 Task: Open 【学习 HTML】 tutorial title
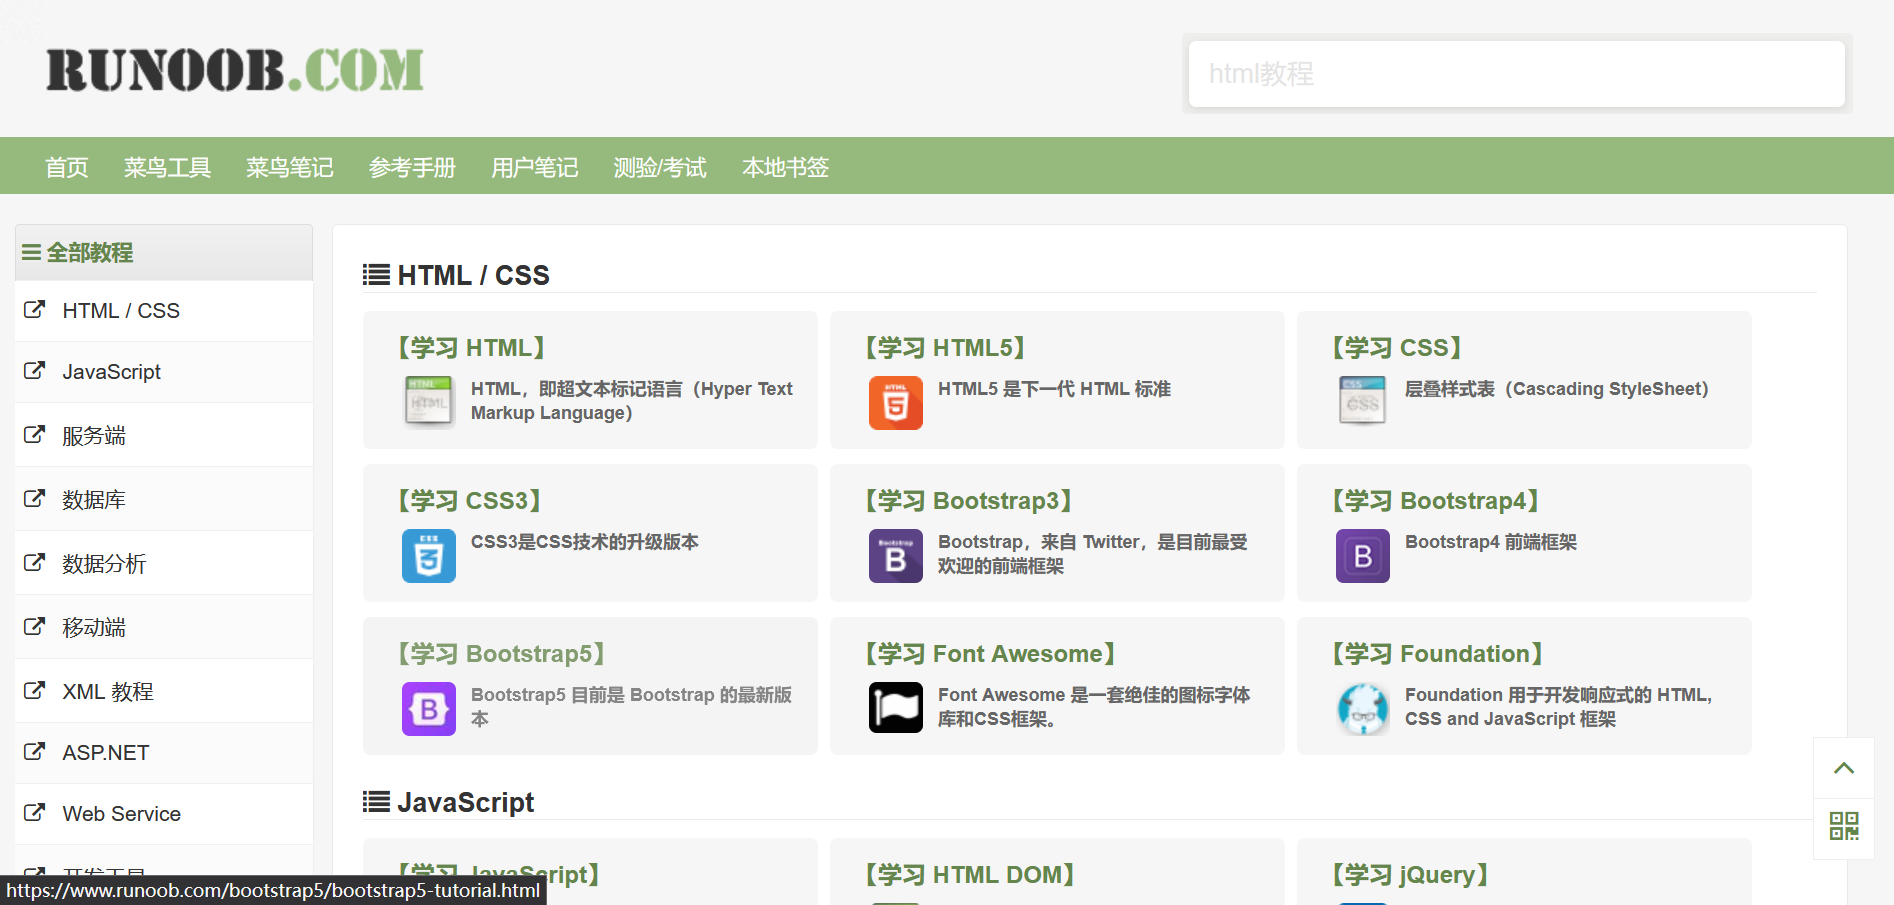pyautogui.click(x=471, y=348)
